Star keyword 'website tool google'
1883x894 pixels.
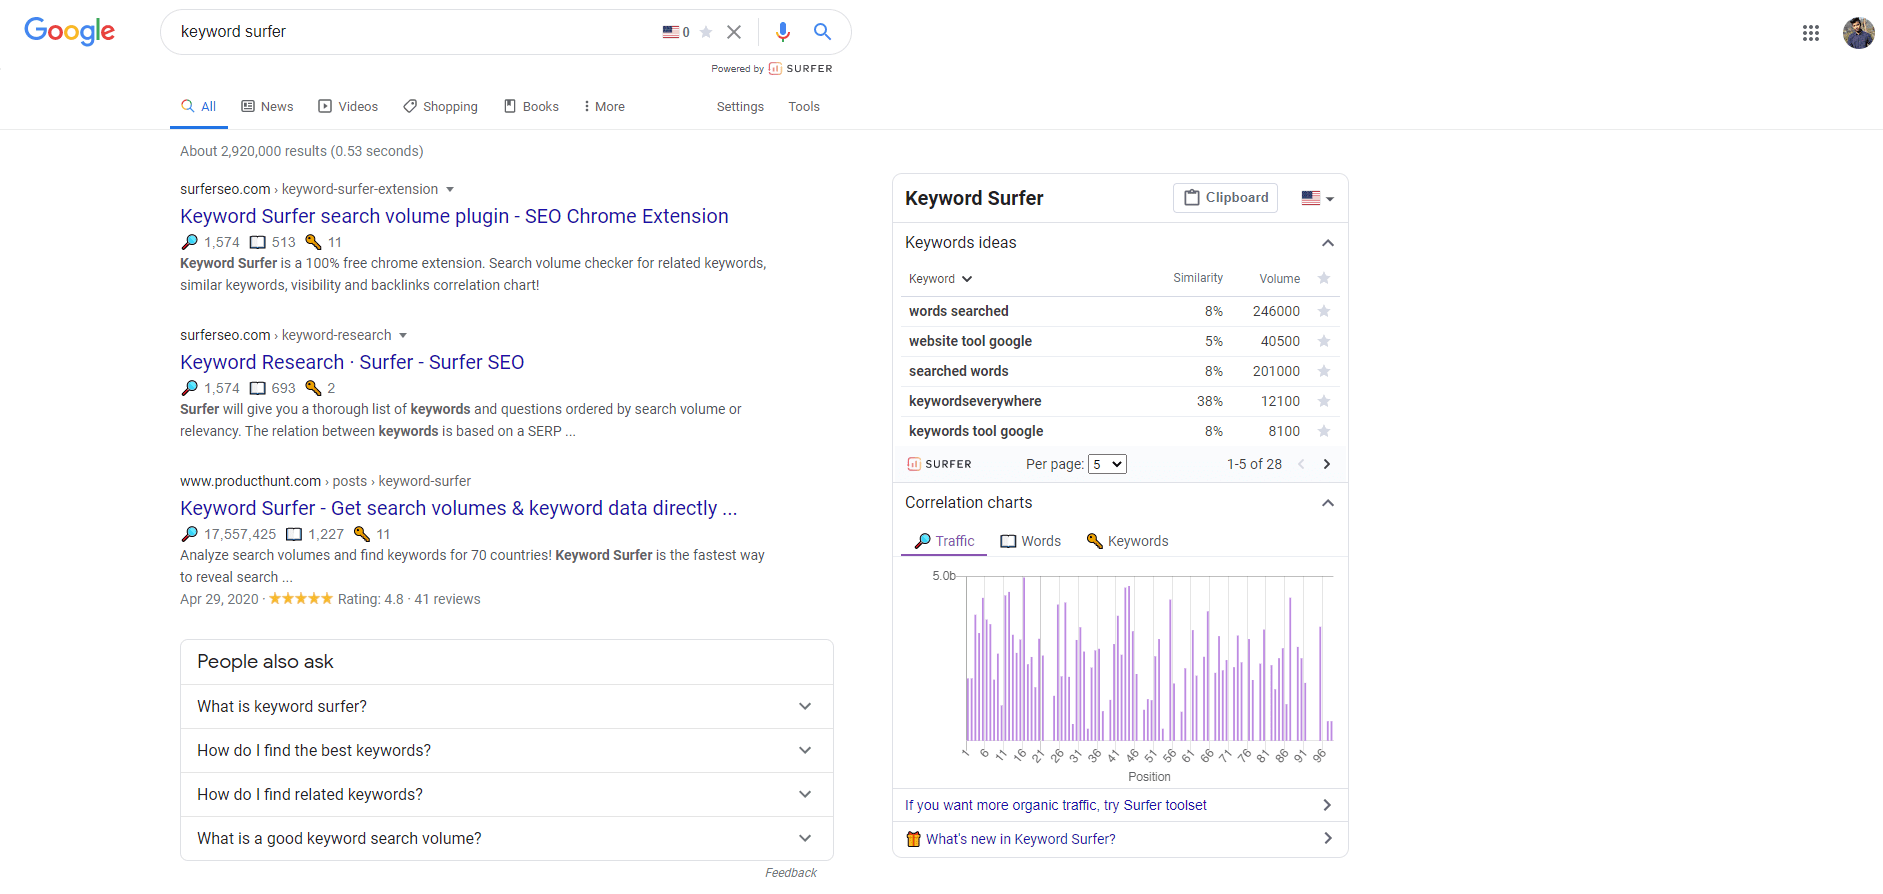(1324, 341)
